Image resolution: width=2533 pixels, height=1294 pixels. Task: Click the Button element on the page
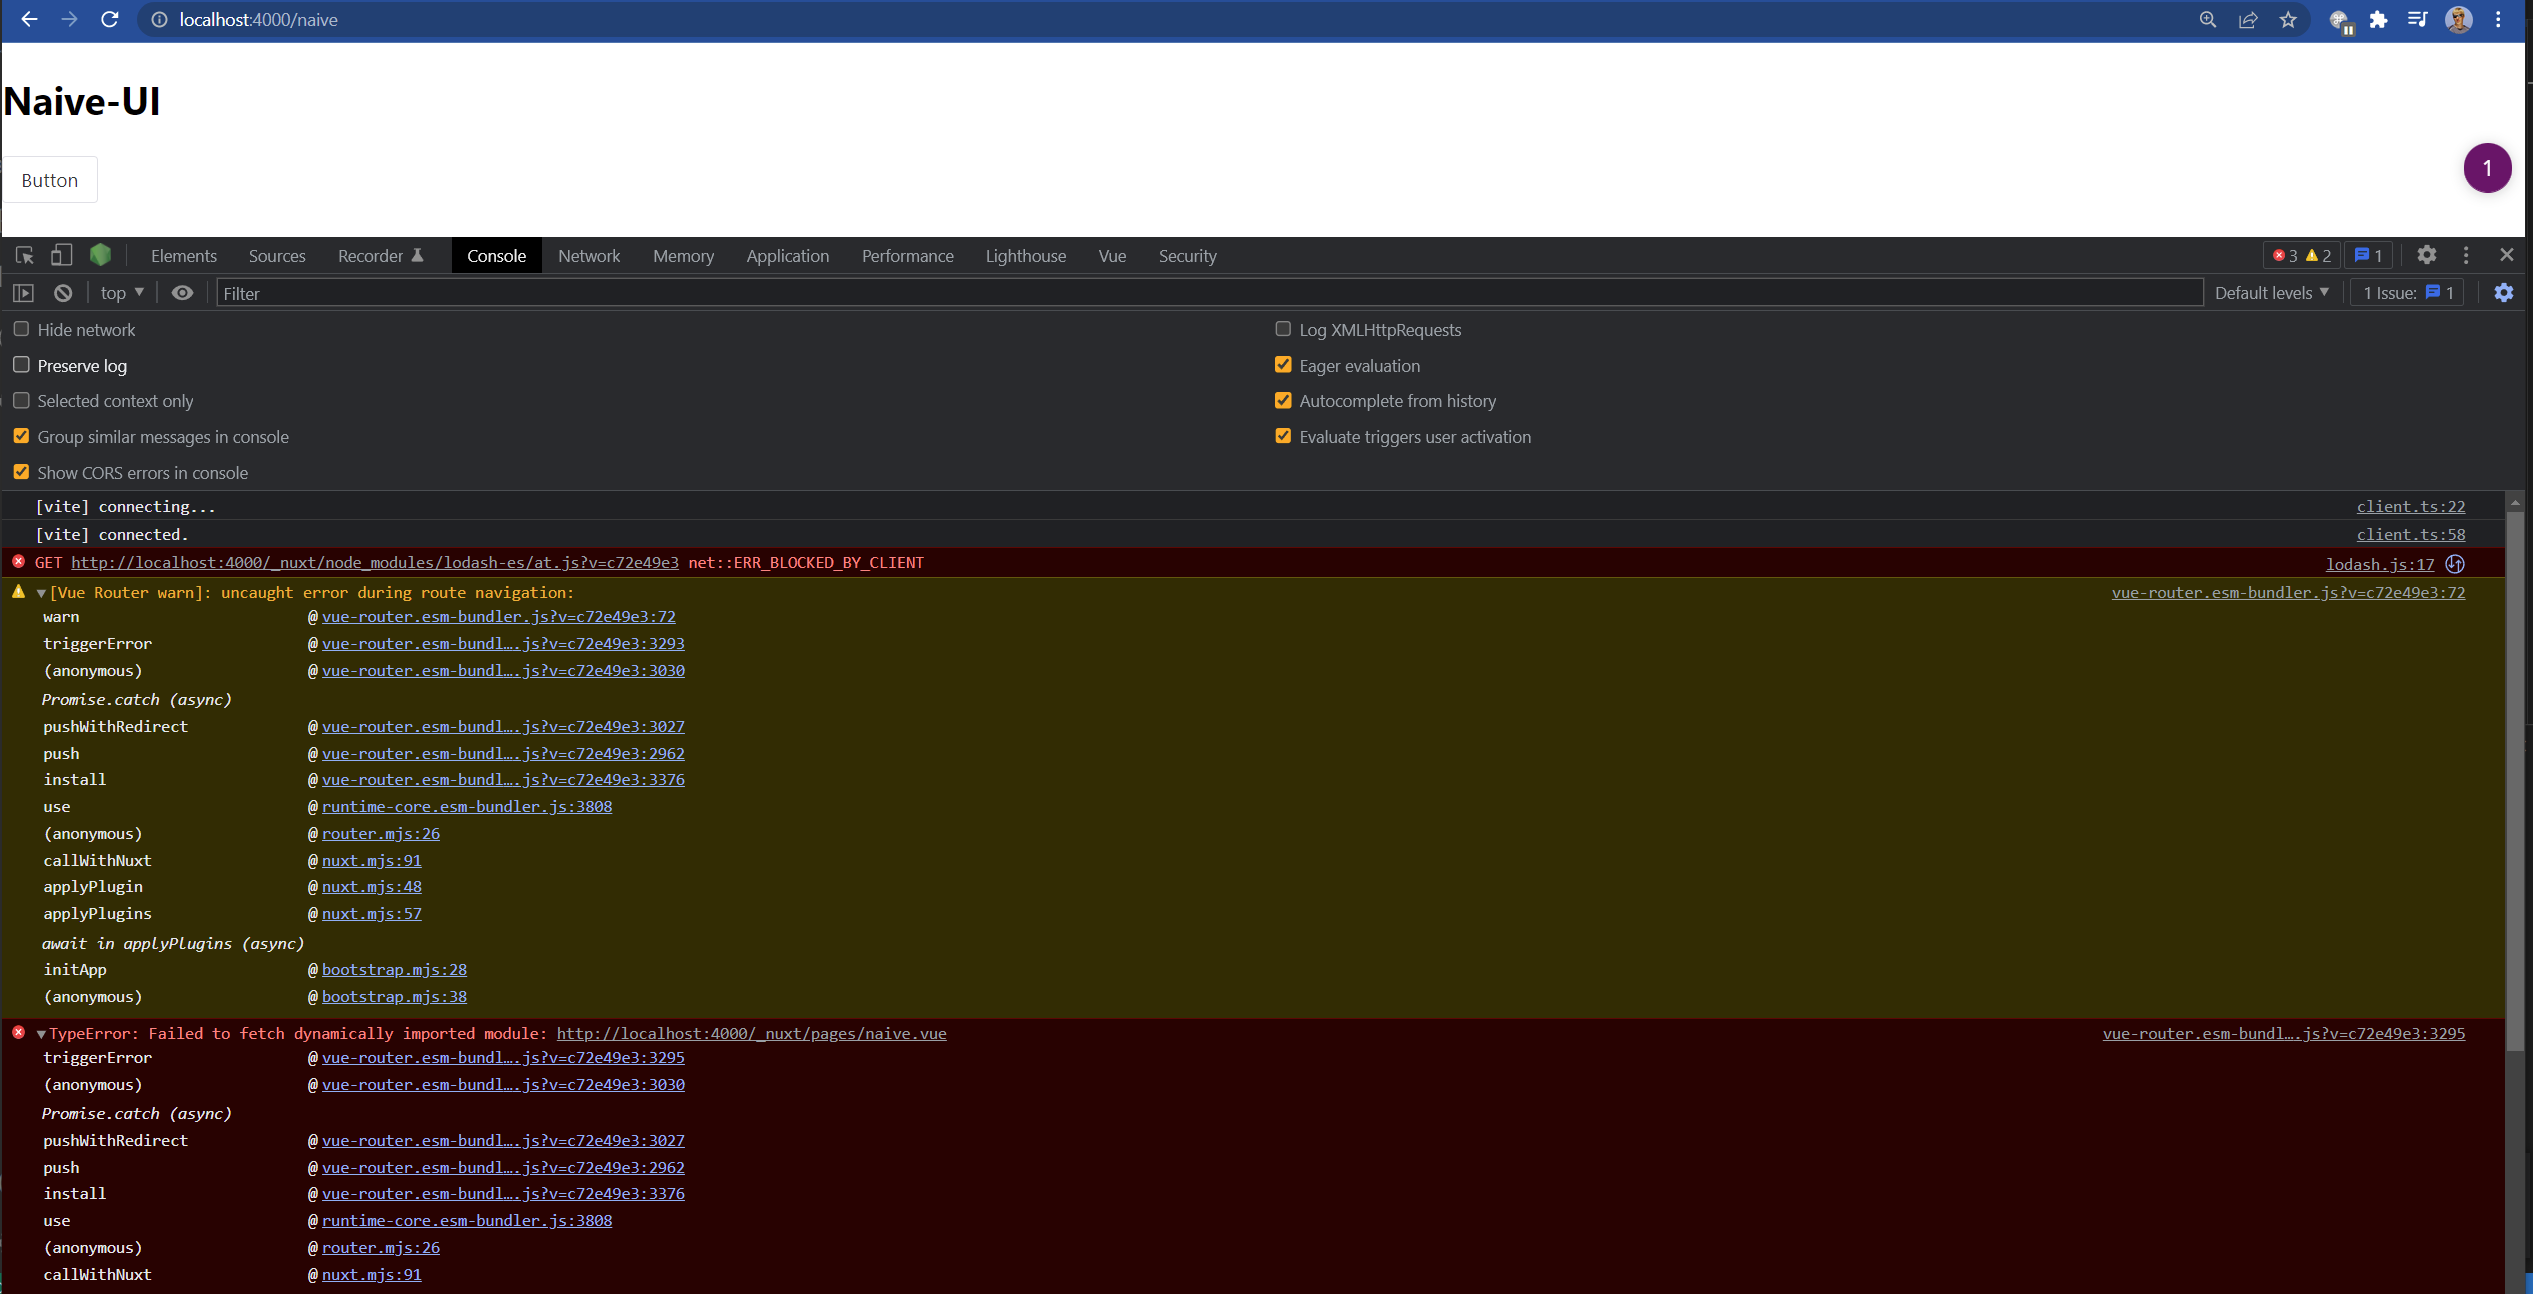tap(49, 180)
